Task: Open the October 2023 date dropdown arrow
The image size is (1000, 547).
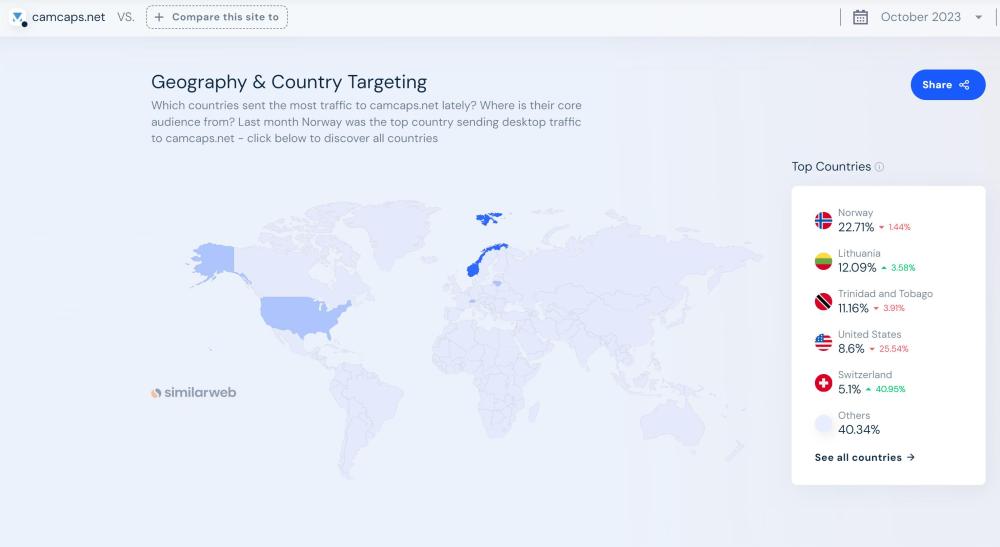Action: tap(978, 17)
